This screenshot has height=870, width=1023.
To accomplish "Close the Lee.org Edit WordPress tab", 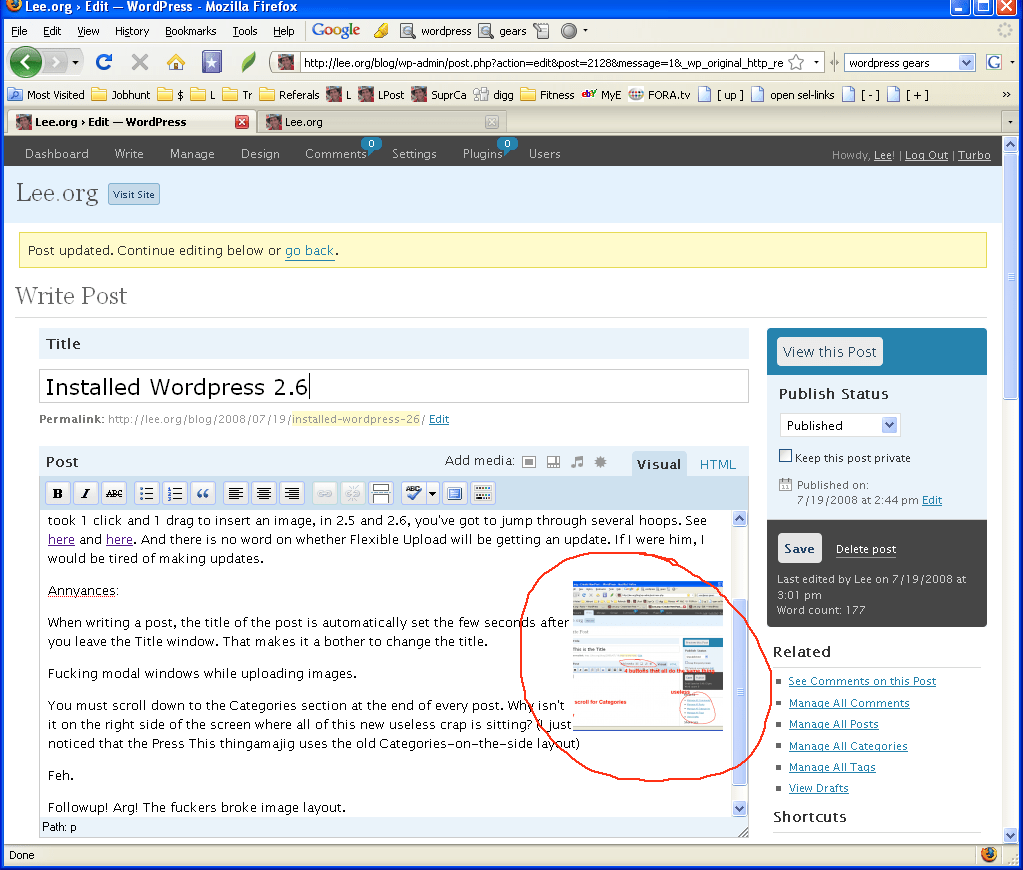I will 242,122.
